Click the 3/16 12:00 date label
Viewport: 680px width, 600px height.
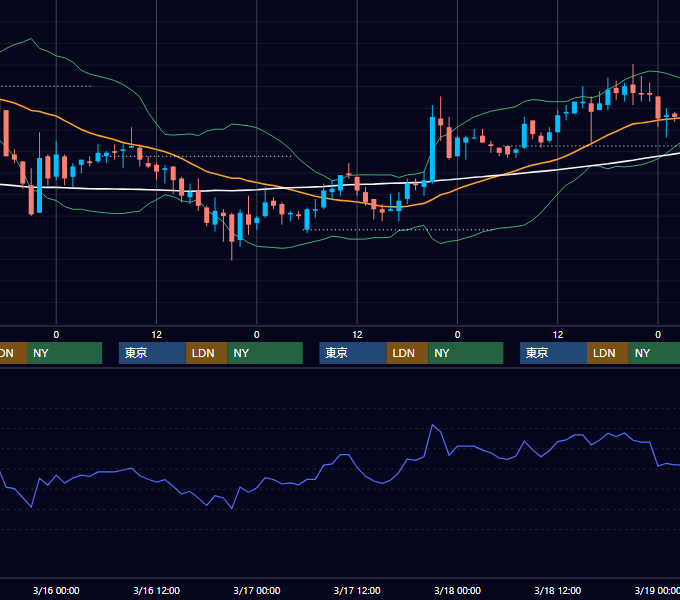coord(157,590)
